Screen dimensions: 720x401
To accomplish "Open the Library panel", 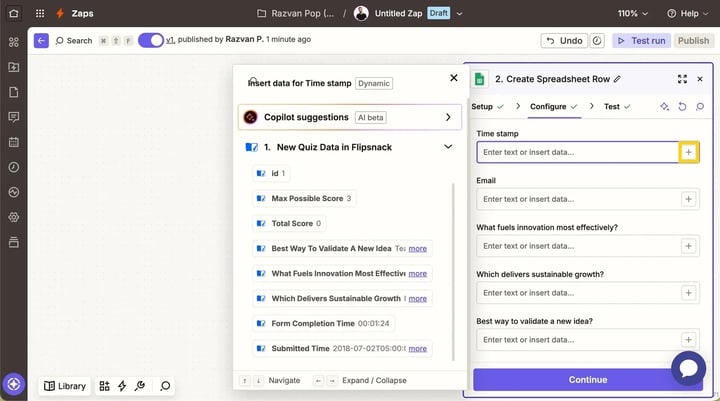I will pyautogui.click(x=65, y=386).
